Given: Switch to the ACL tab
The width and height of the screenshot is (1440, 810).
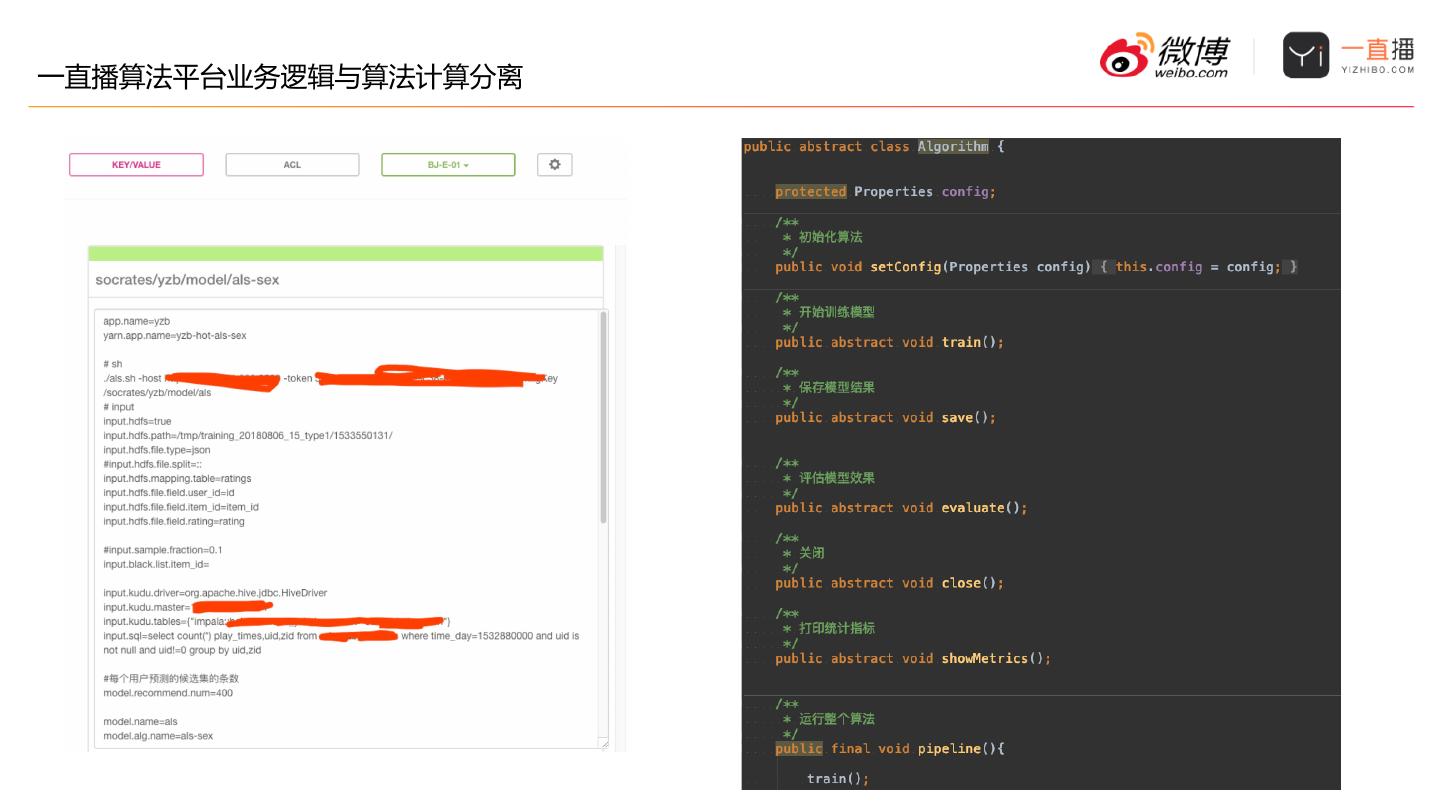Looking at the screenshot, I should (x=292, y=165).
